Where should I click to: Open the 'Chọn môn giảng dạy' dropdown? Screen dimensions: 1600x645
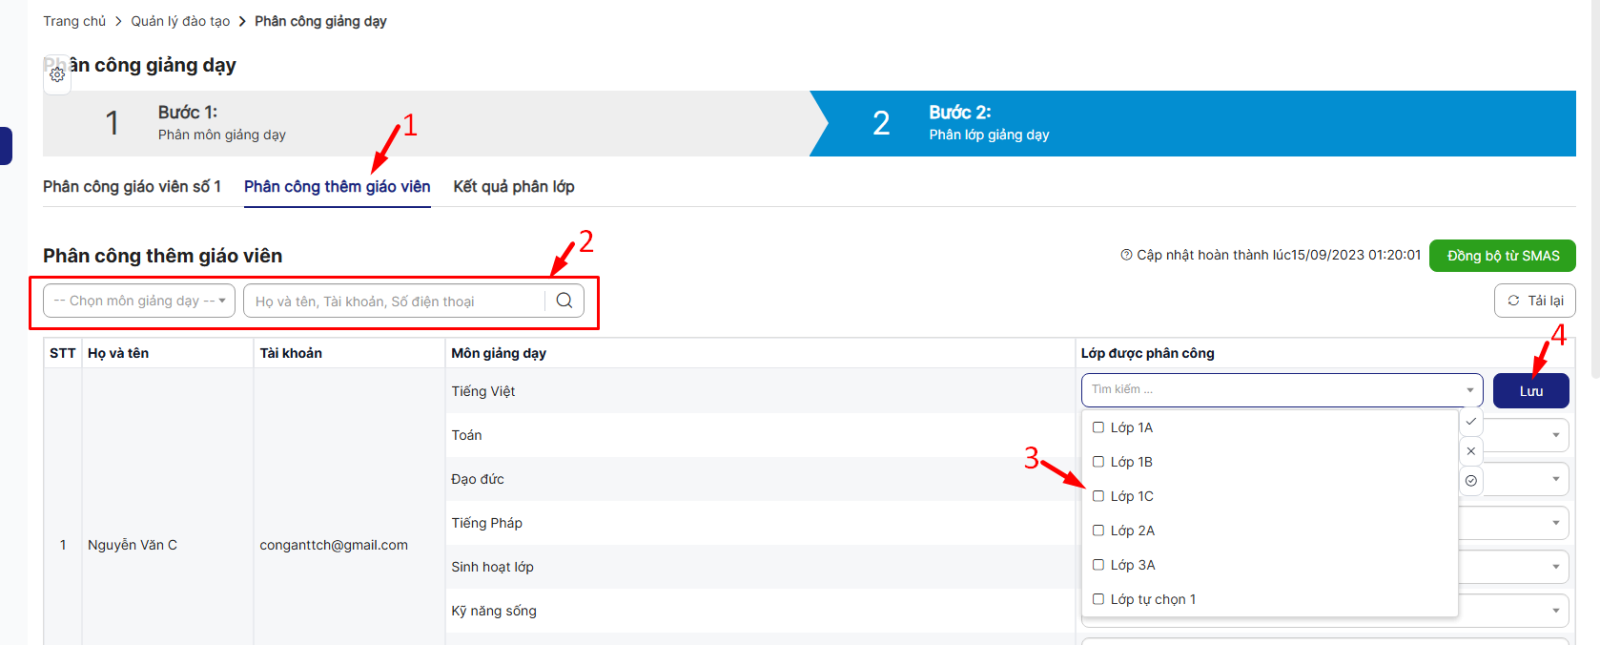139,301
